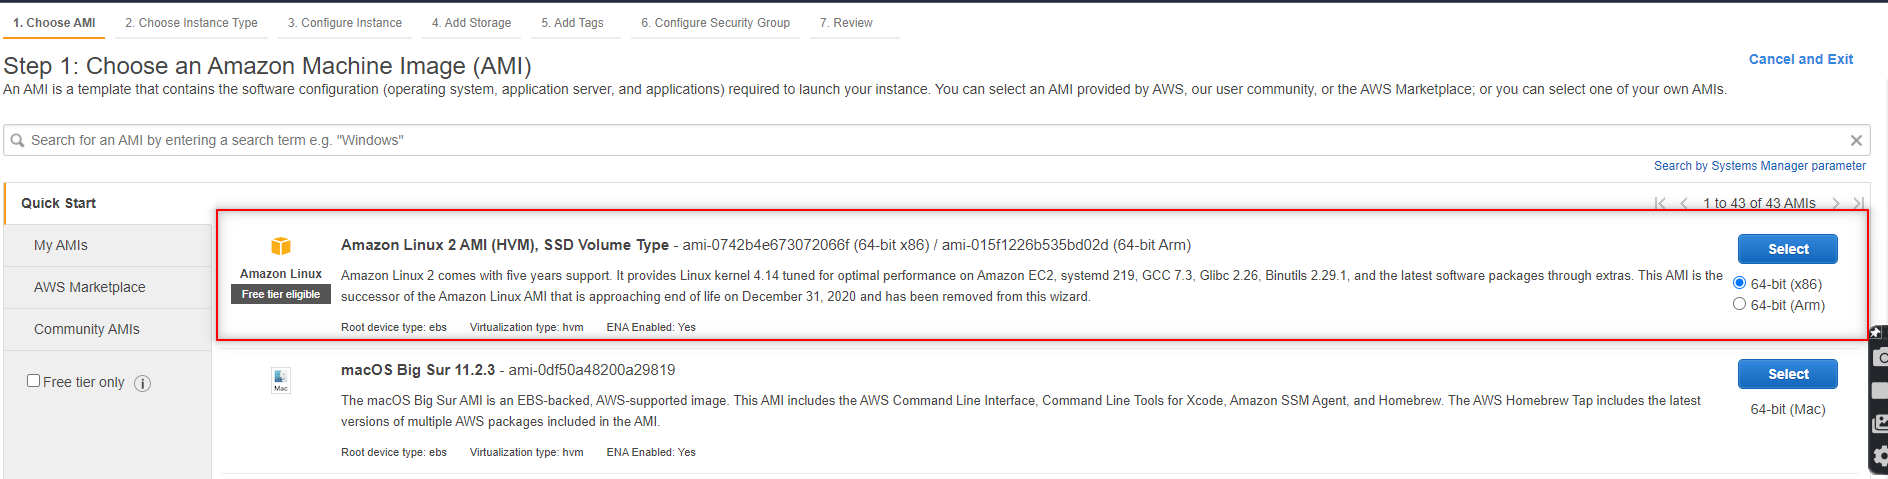Clear the AMI search box with X

click(x=1856, y=141)
